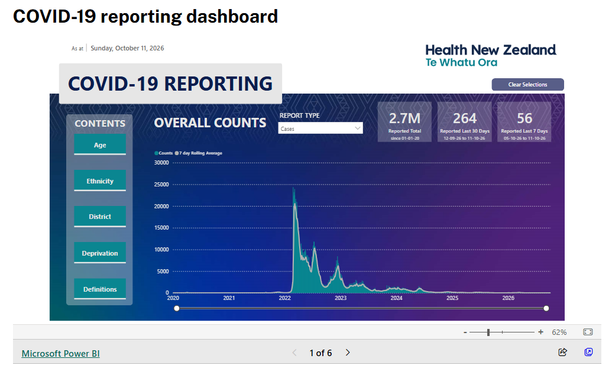Open the Deprivation section
This screenshot has width=612, height=377.
100,253
